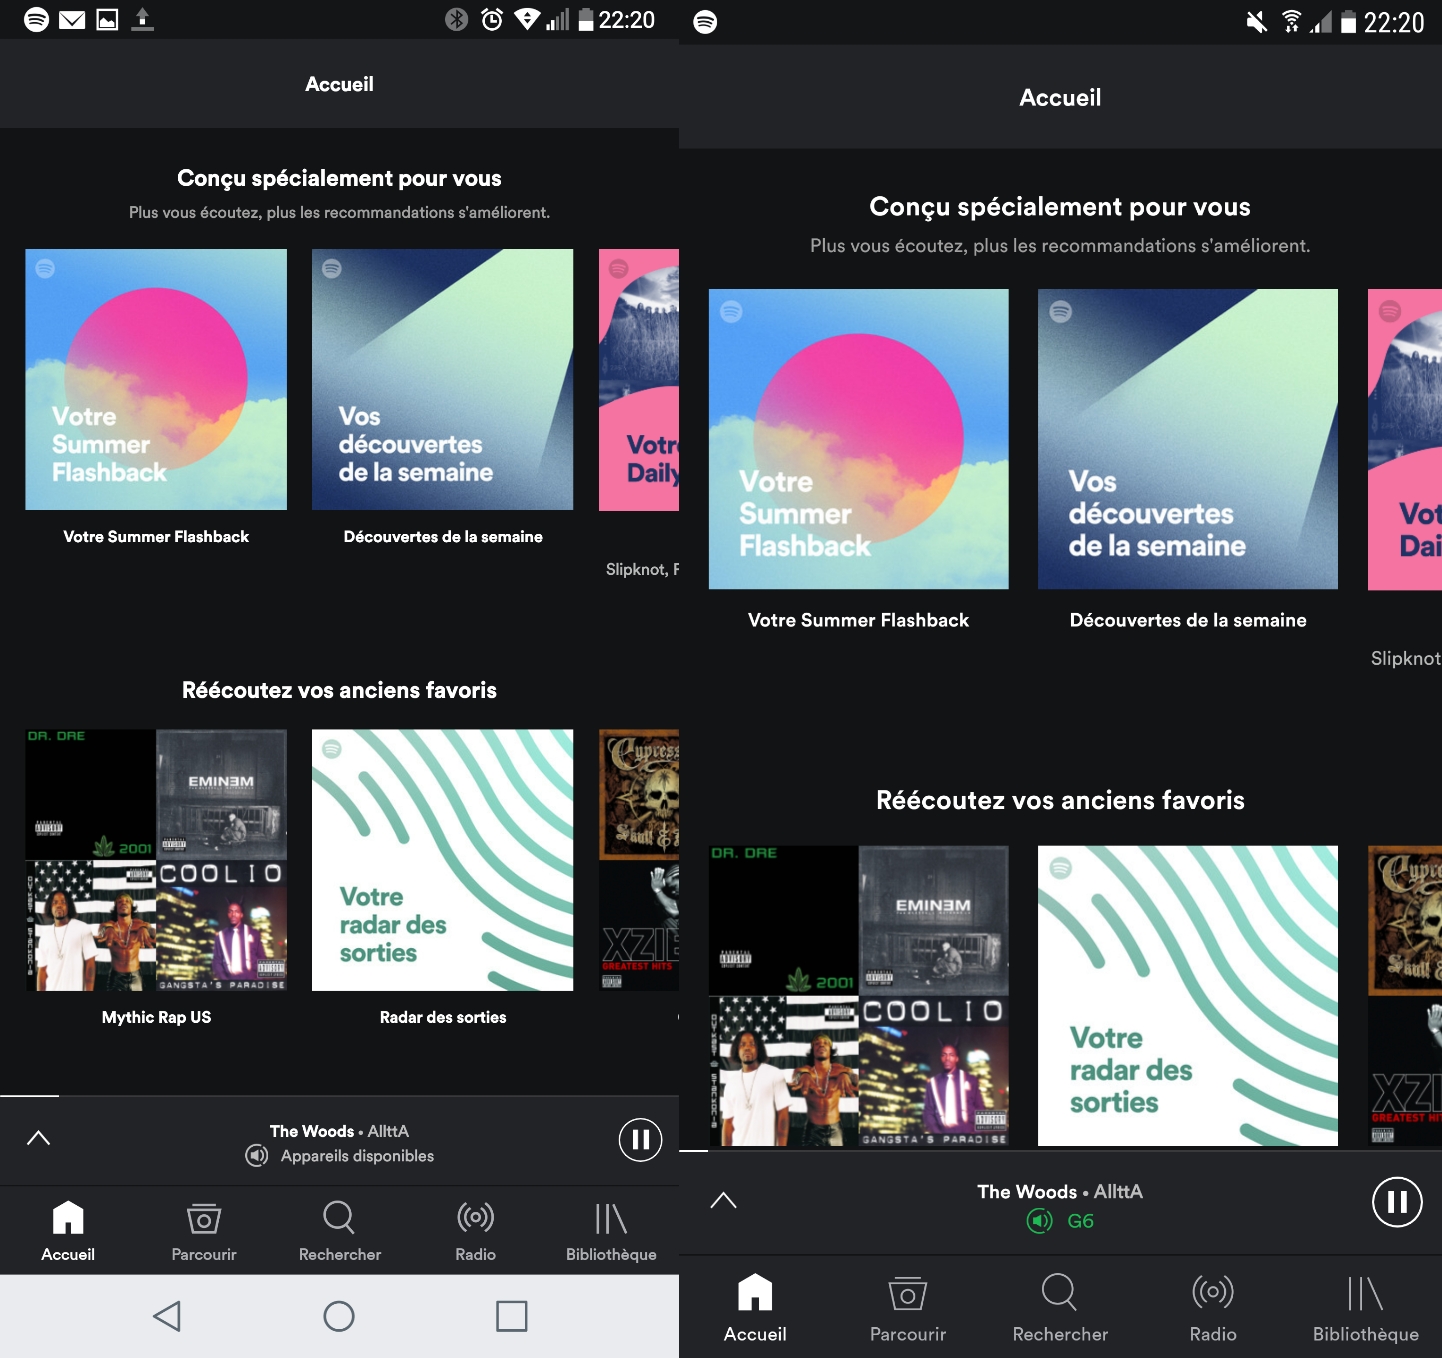Screen dimensions: 1442x1358
Task: Open Votre Summer Flashback cover in left screen
Action: coord(156,380)
